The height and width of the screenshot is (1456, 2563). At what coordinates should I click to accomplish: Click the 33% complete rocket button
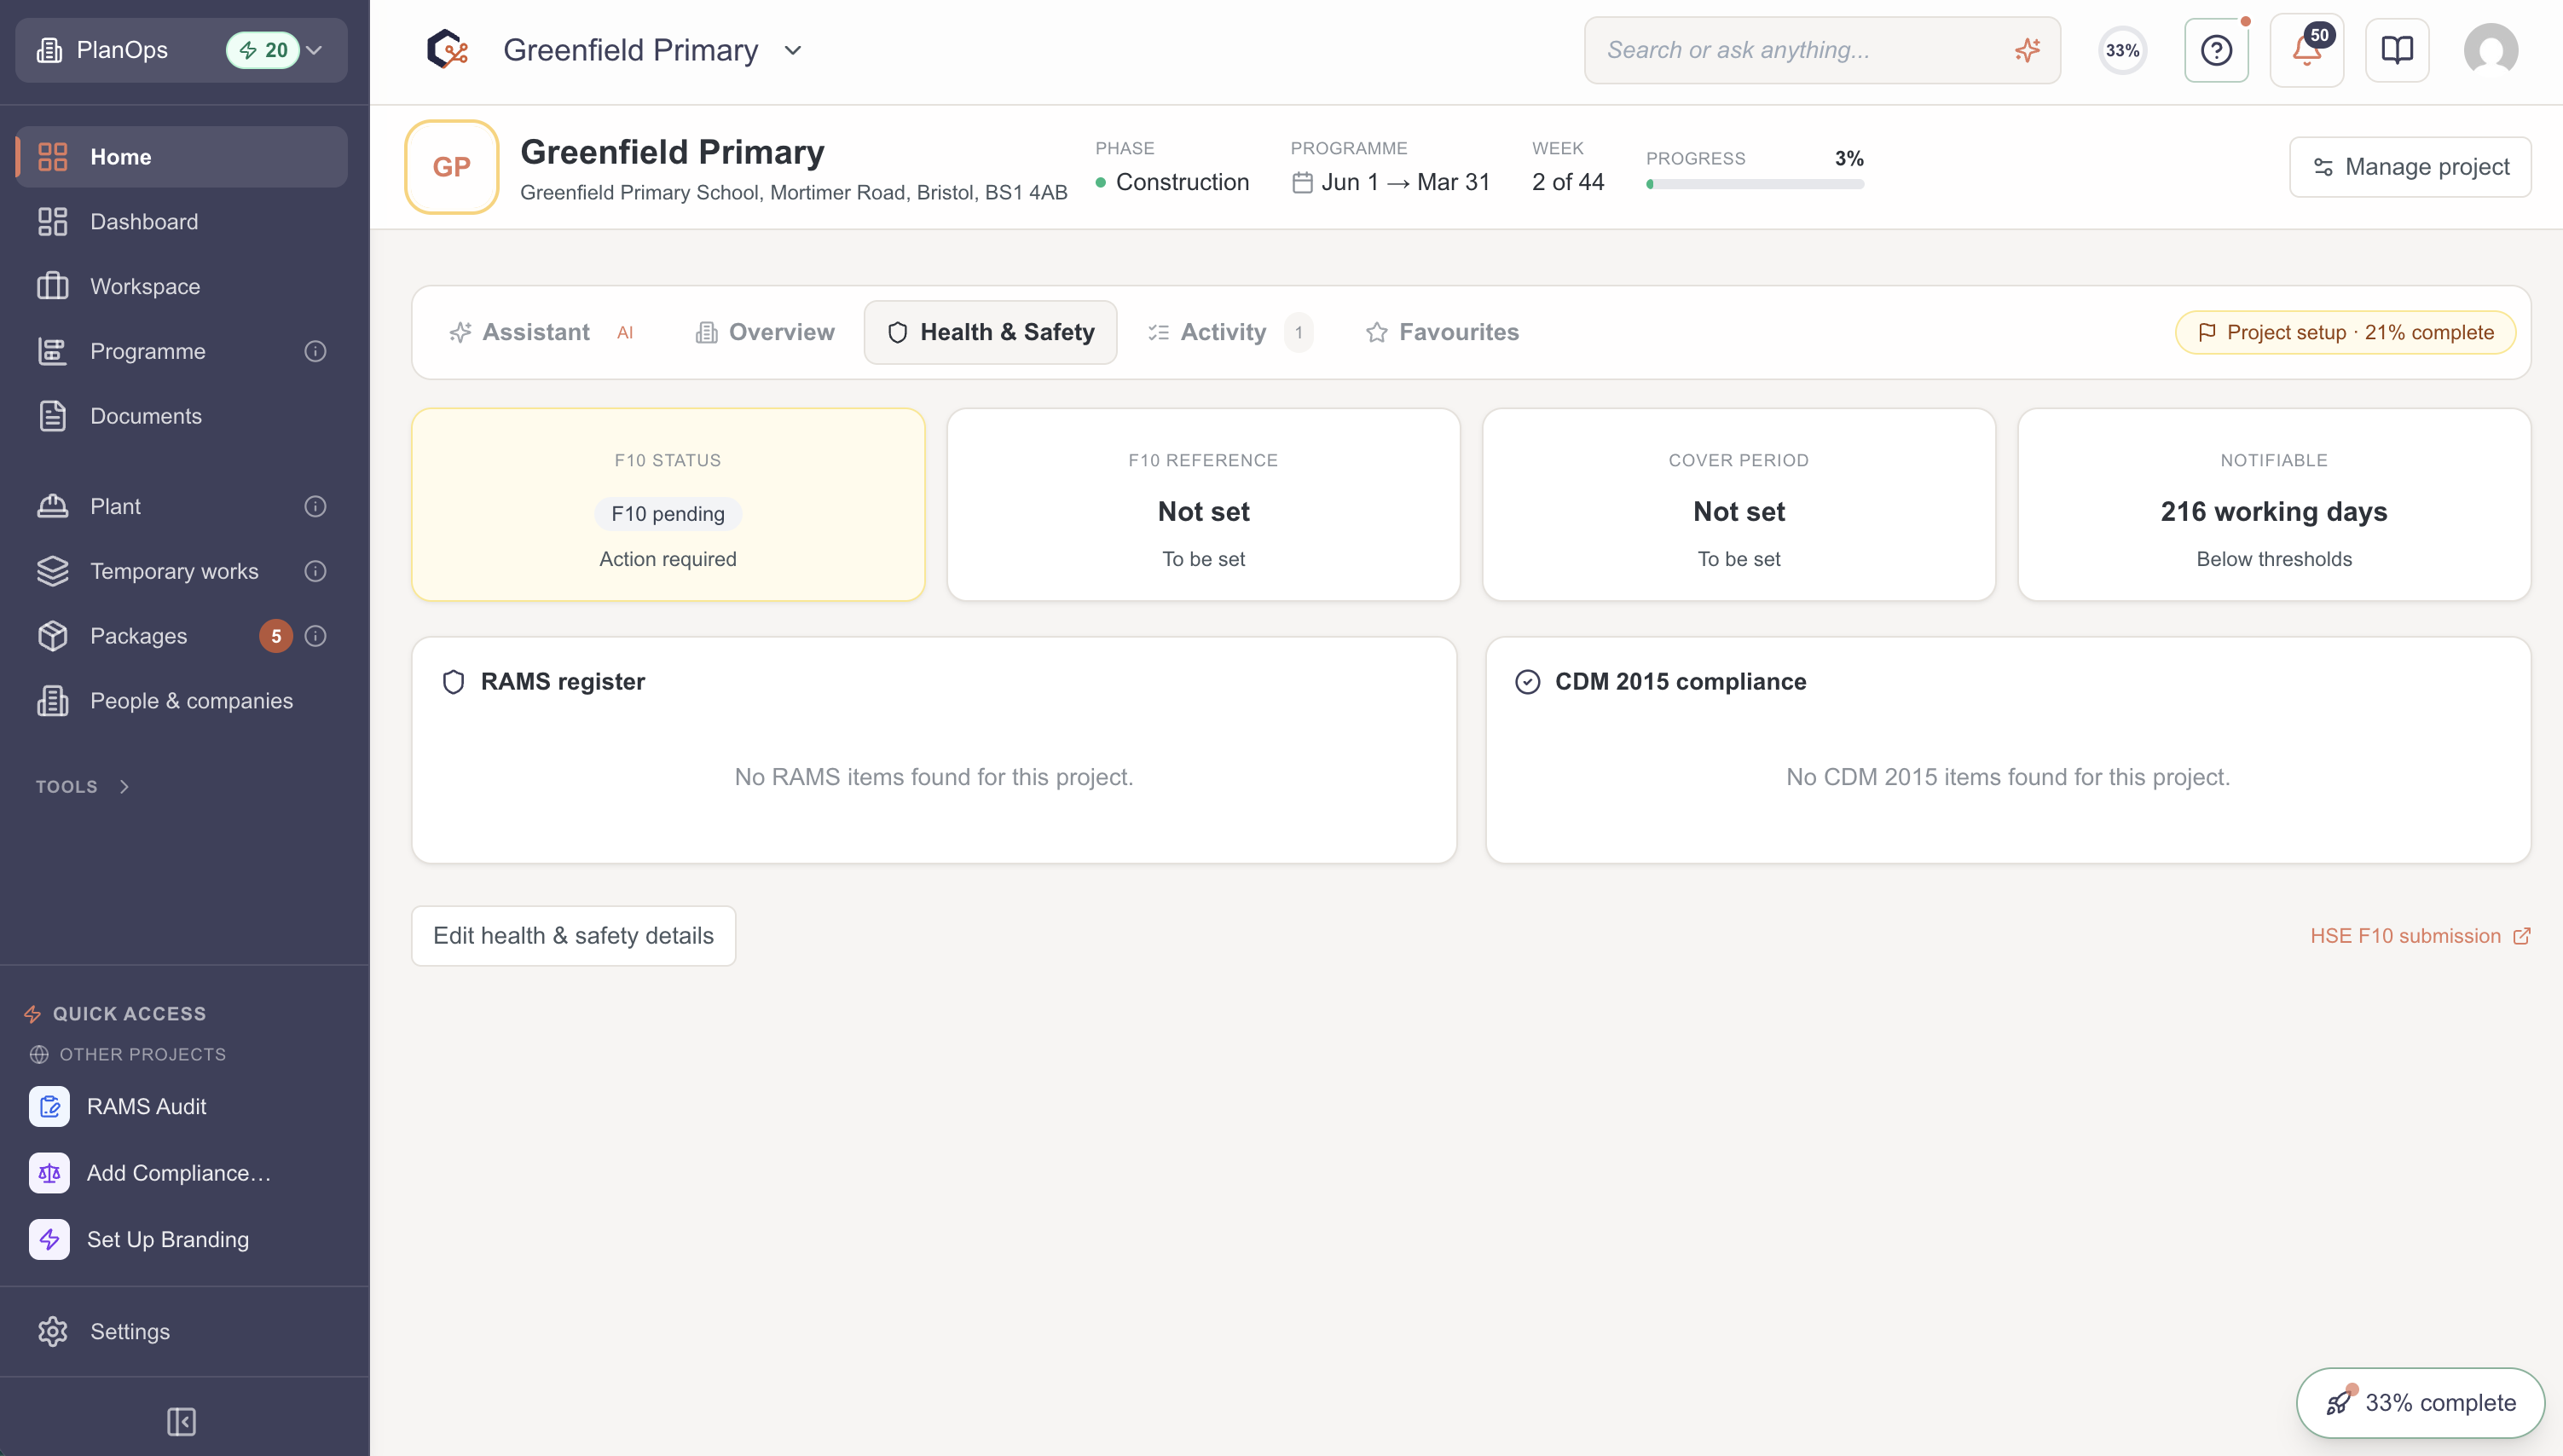point(2420,1403)
